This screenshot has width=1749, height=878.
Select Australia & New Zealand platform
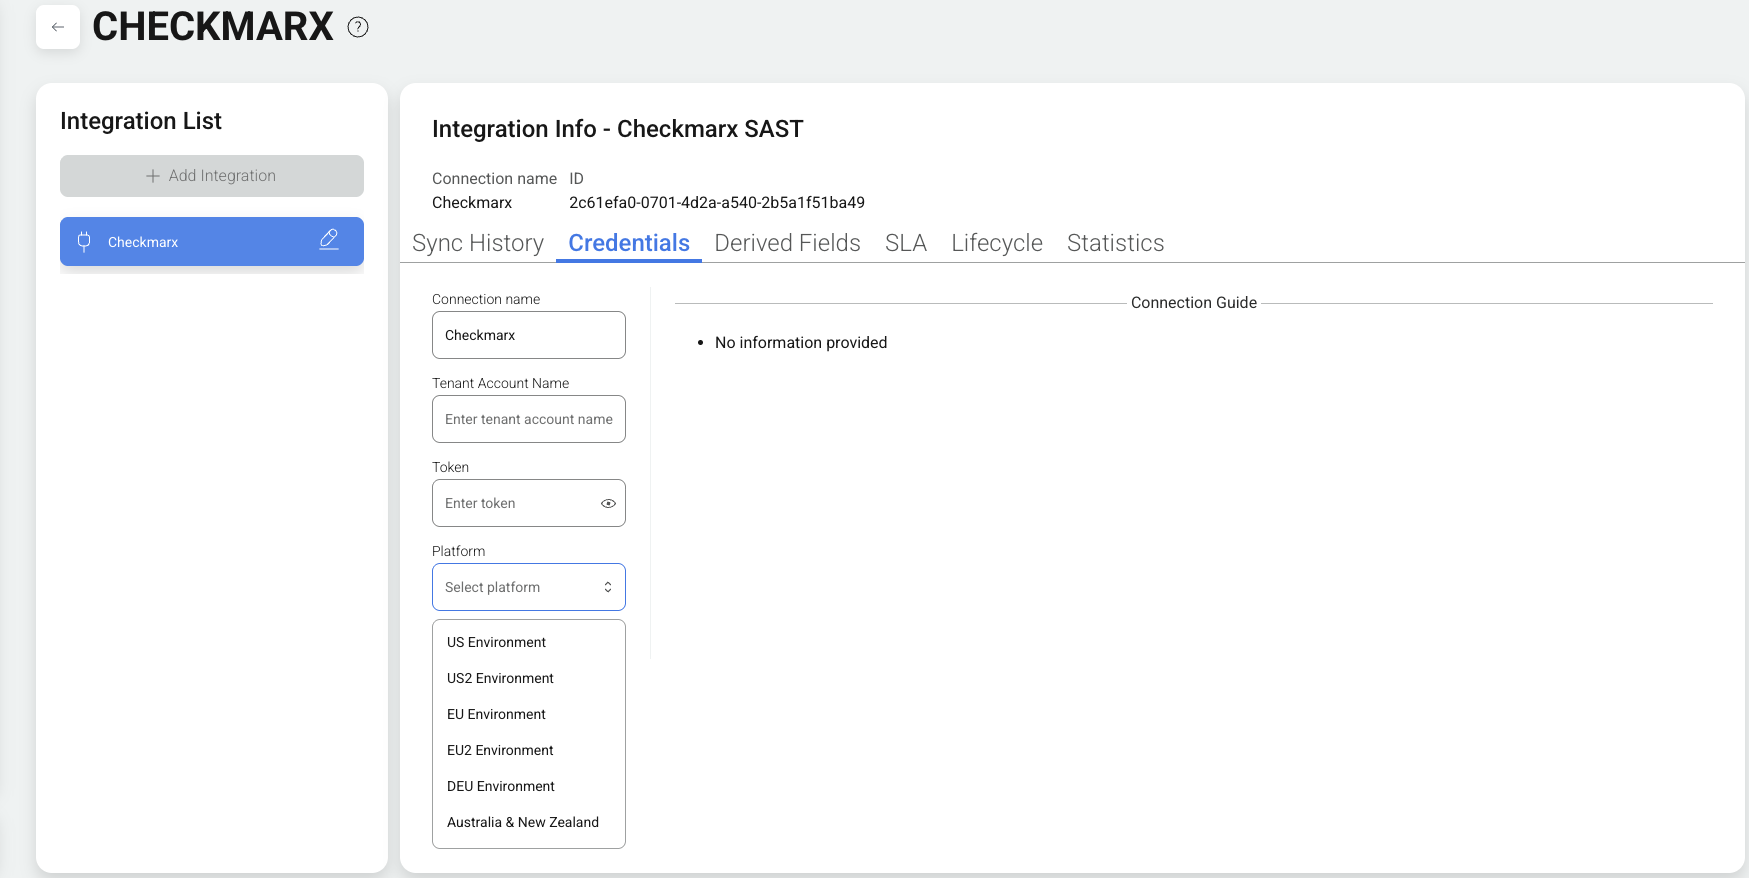[522, 822]
